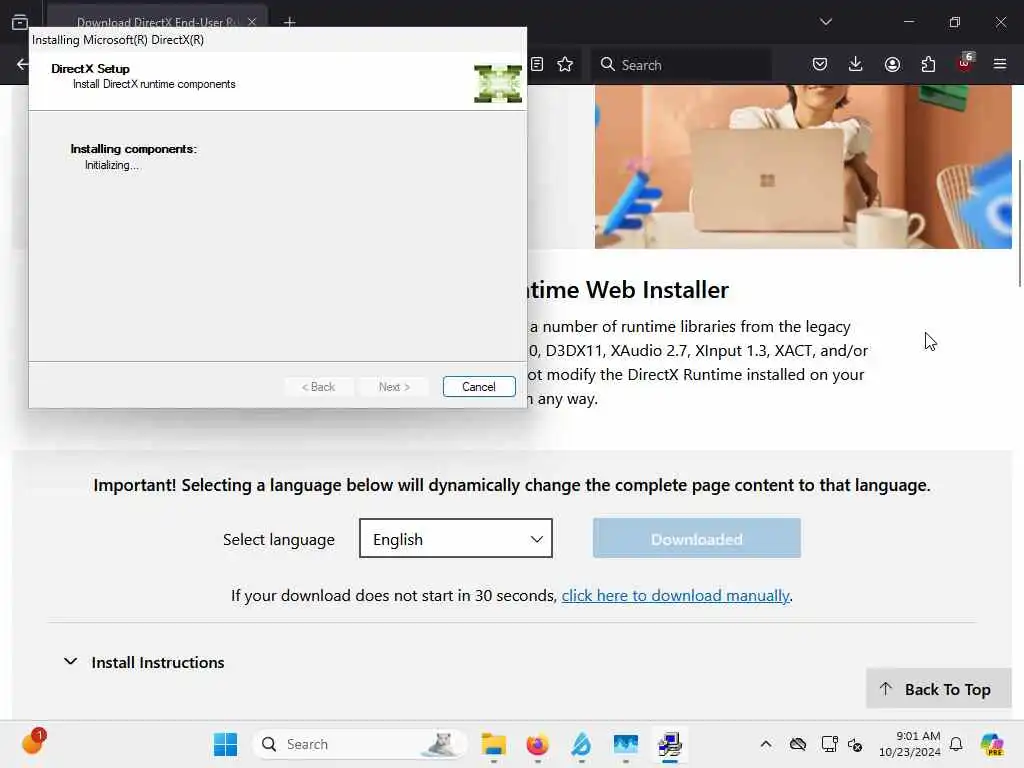Click the Web Installer heading text
This screenshot has width=1024, height=768.
tap(628, 289)
